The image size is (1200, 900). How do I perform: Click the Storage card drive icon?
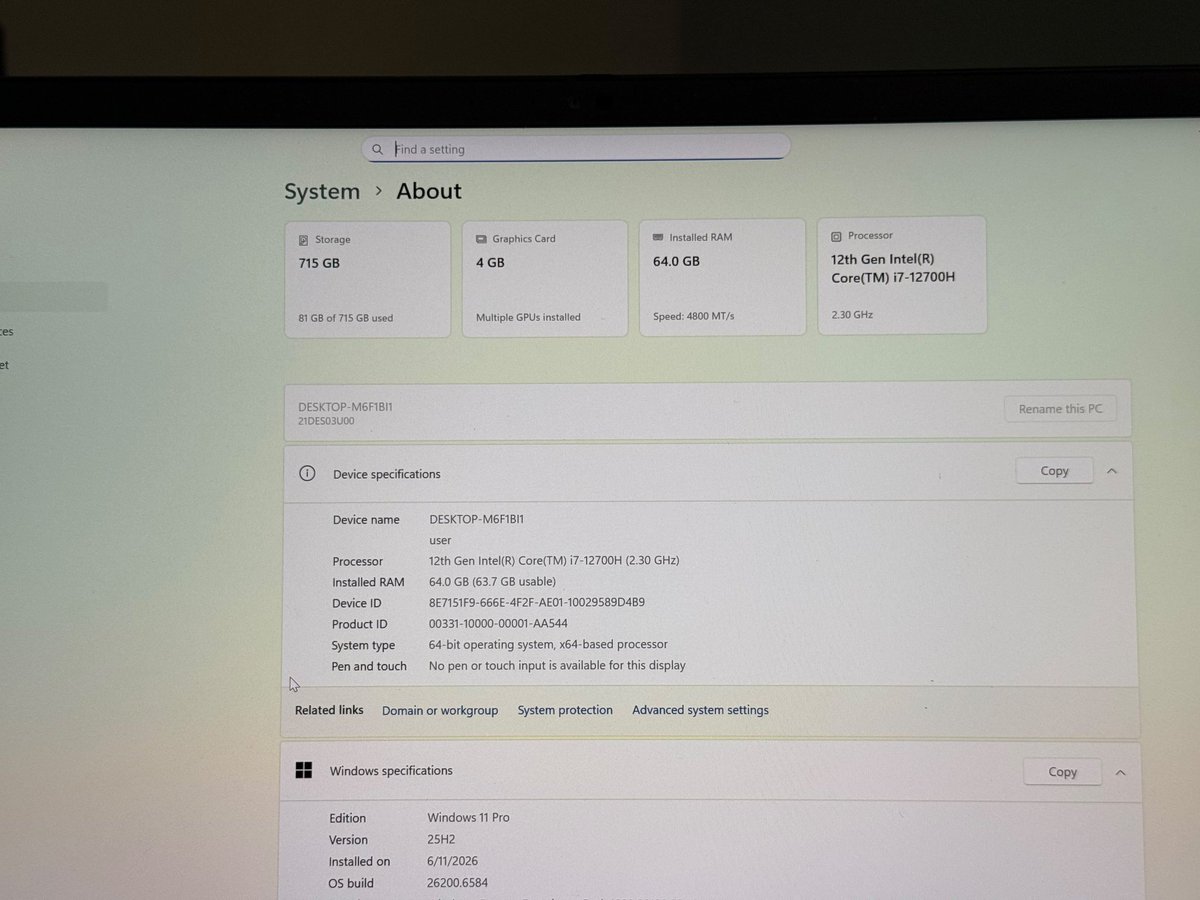click(304, 240)
